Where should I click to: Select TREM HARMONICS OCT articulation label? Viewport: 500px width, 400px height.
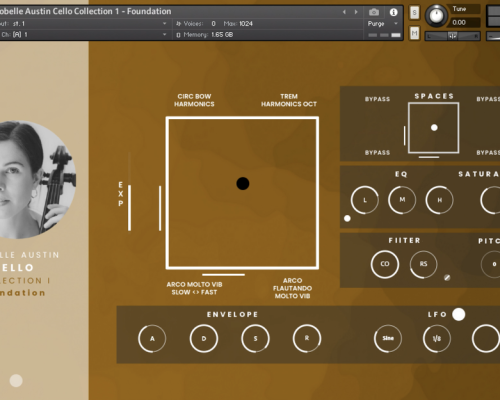coord(289,100)
